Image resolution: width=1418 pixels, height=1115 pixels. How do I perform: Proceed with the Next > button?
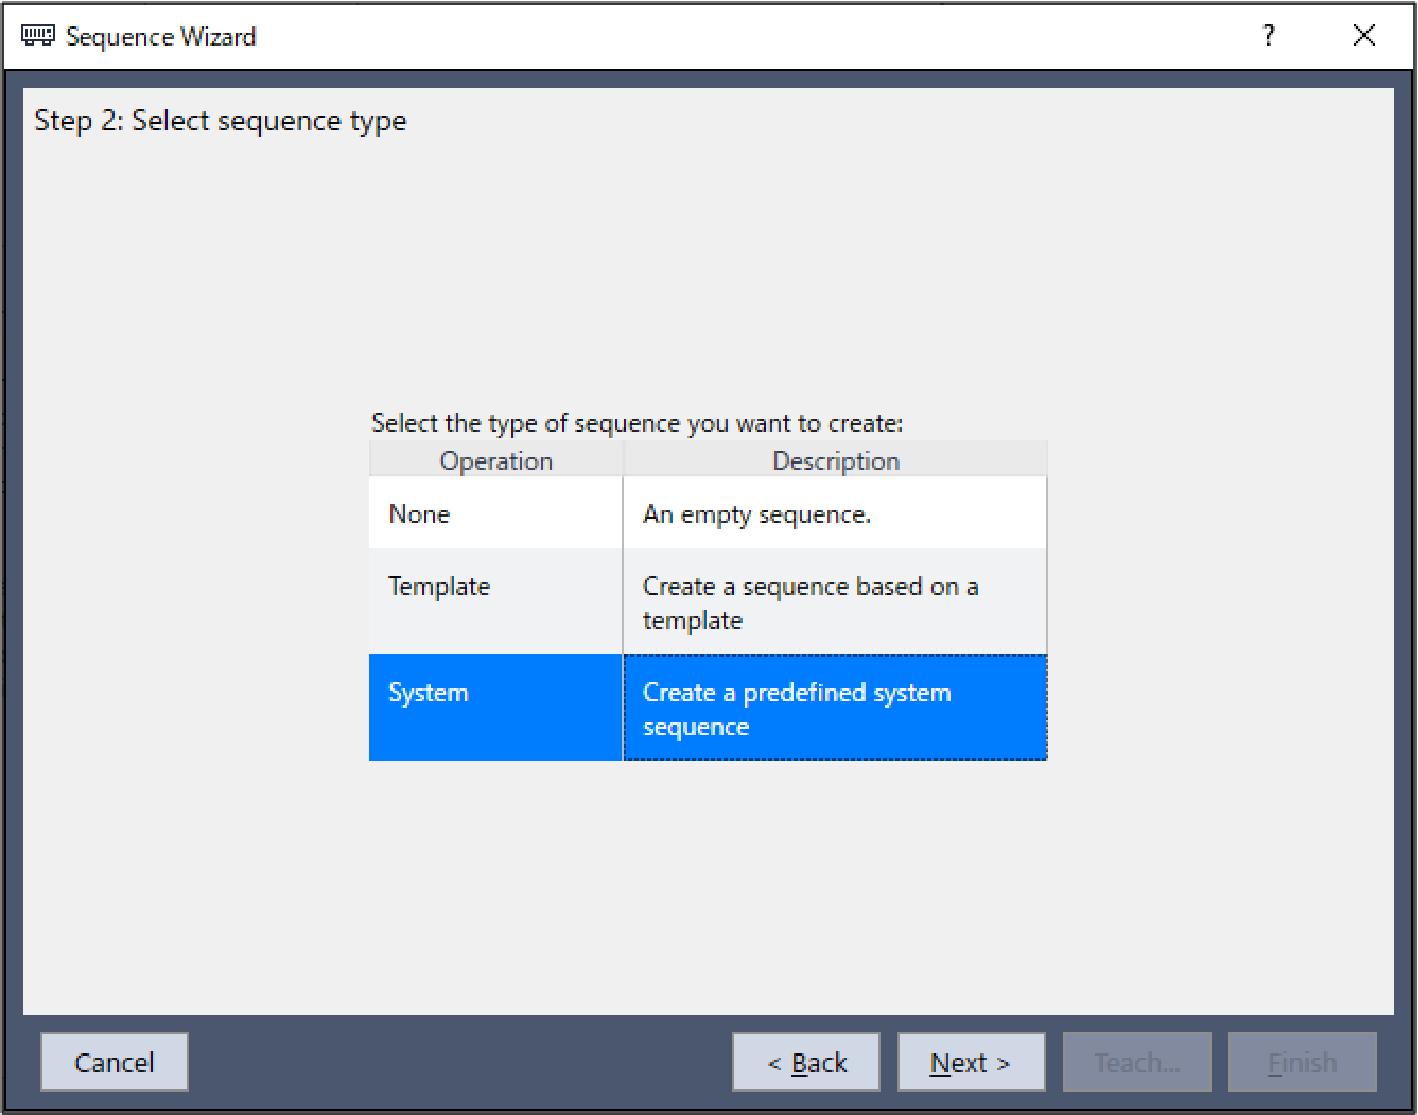click(971, 1062)
